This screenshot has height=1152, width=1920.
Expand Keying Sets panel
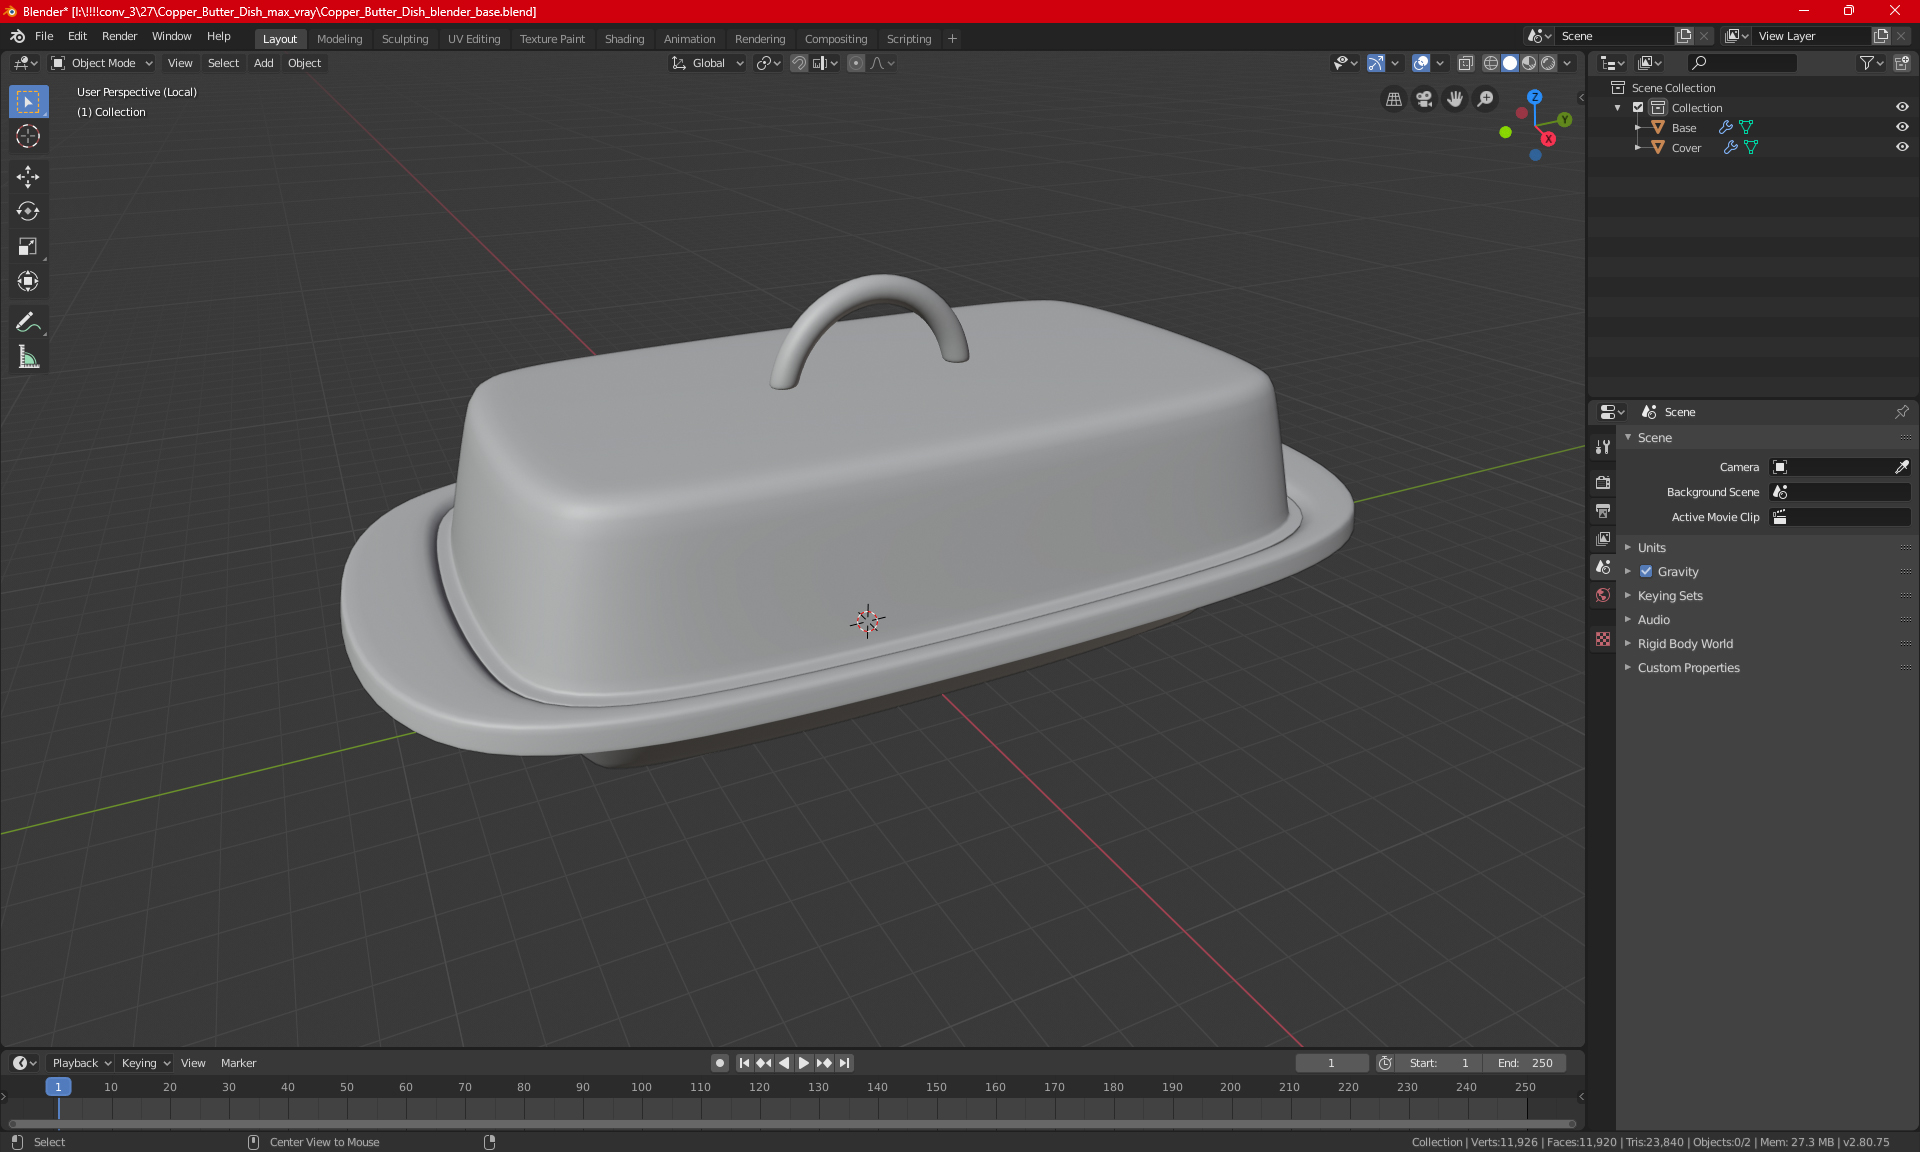[1670, 596]
